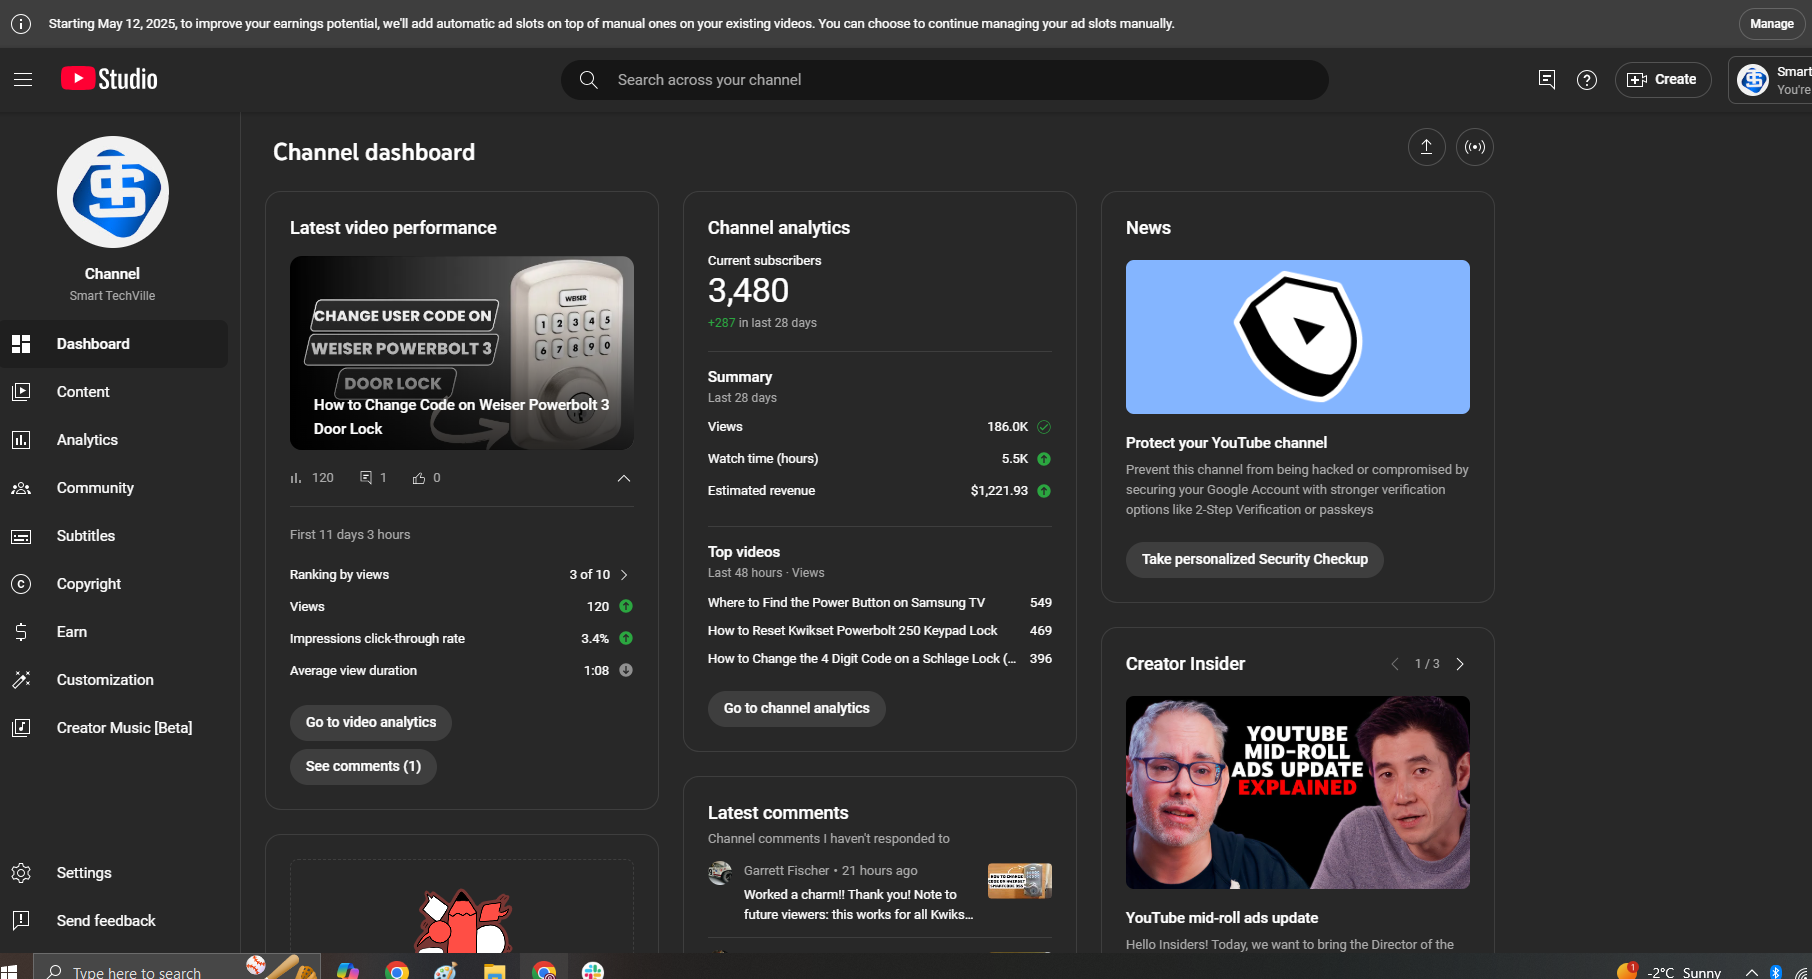
Task: Click Garrett Fischer commenter avatar
Action: coord(720,873)
